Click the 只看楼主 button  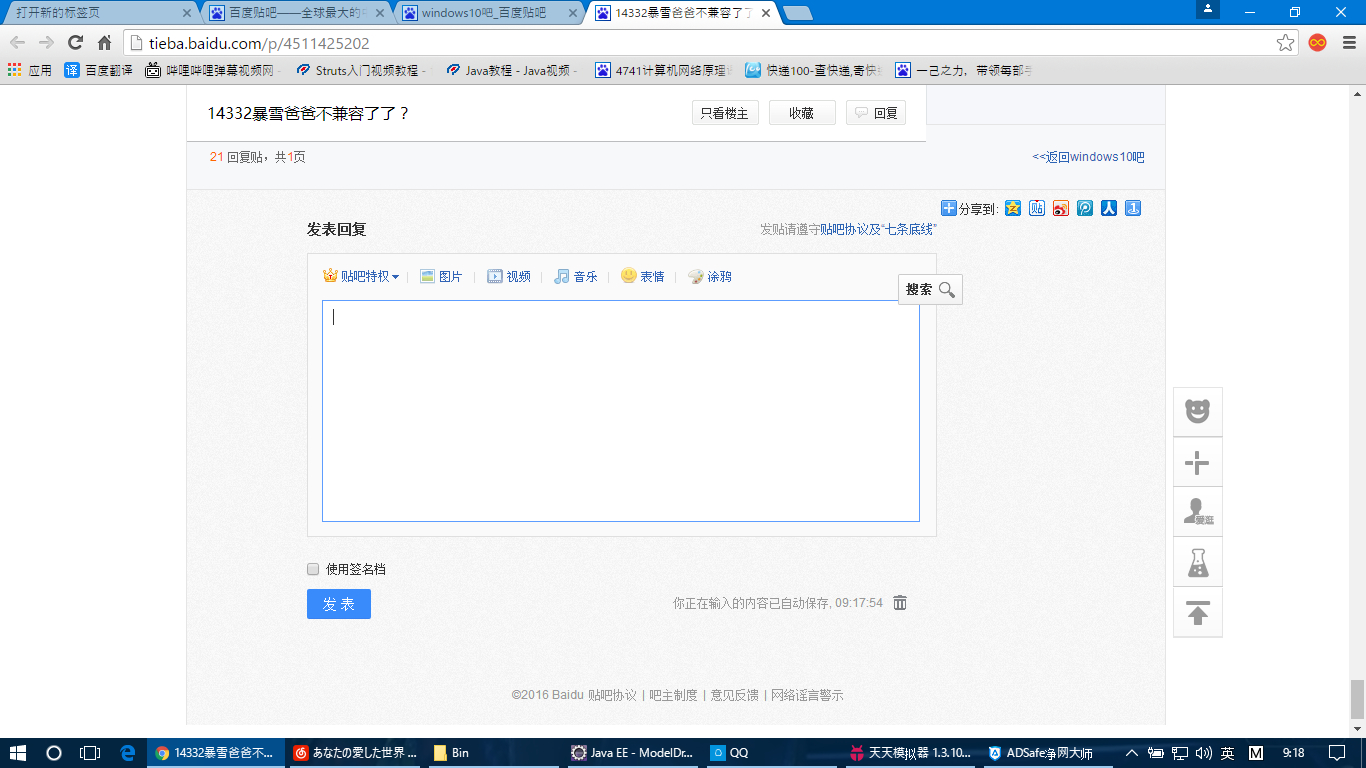(x=725, y=113)
